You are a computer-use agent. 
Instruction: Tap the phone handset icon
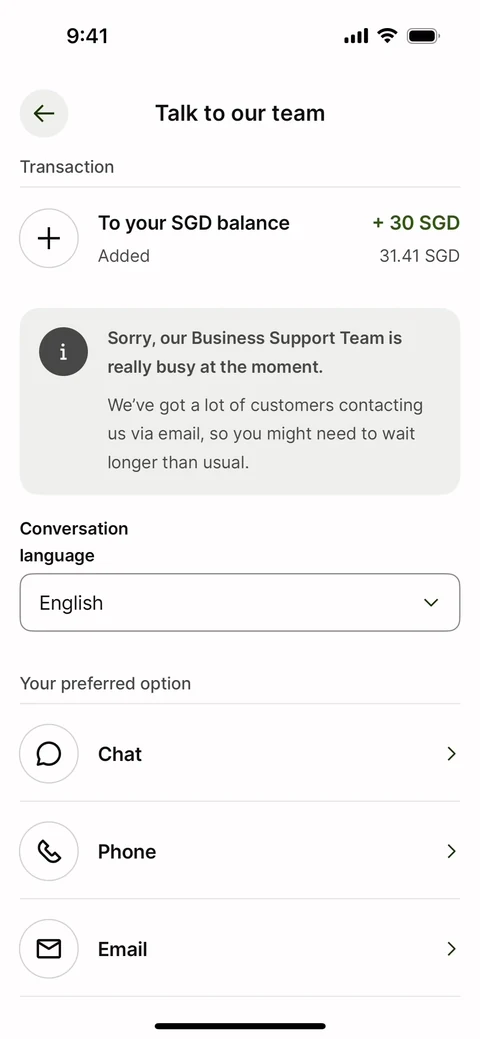tap(49, 851)
